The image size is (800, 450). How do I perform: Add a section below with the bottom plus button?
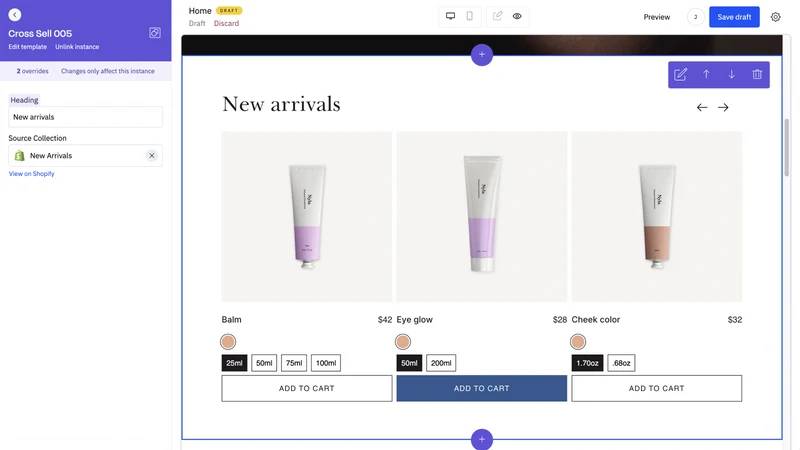[x=482, y=439]
